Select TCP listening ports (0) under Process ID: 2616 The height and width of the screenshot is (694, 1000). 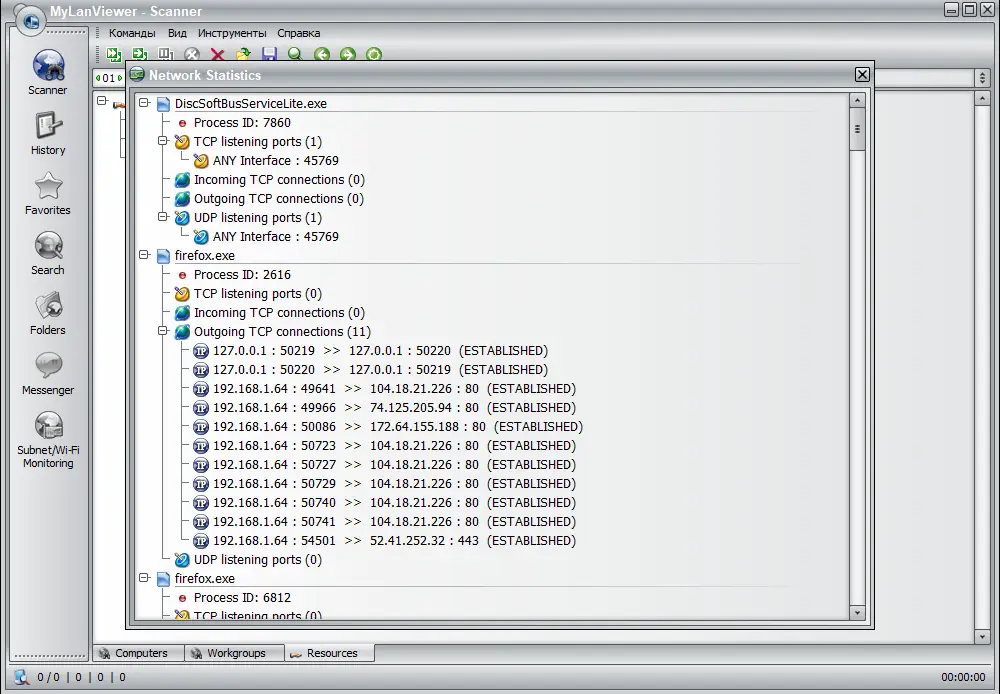click(258, 294)
